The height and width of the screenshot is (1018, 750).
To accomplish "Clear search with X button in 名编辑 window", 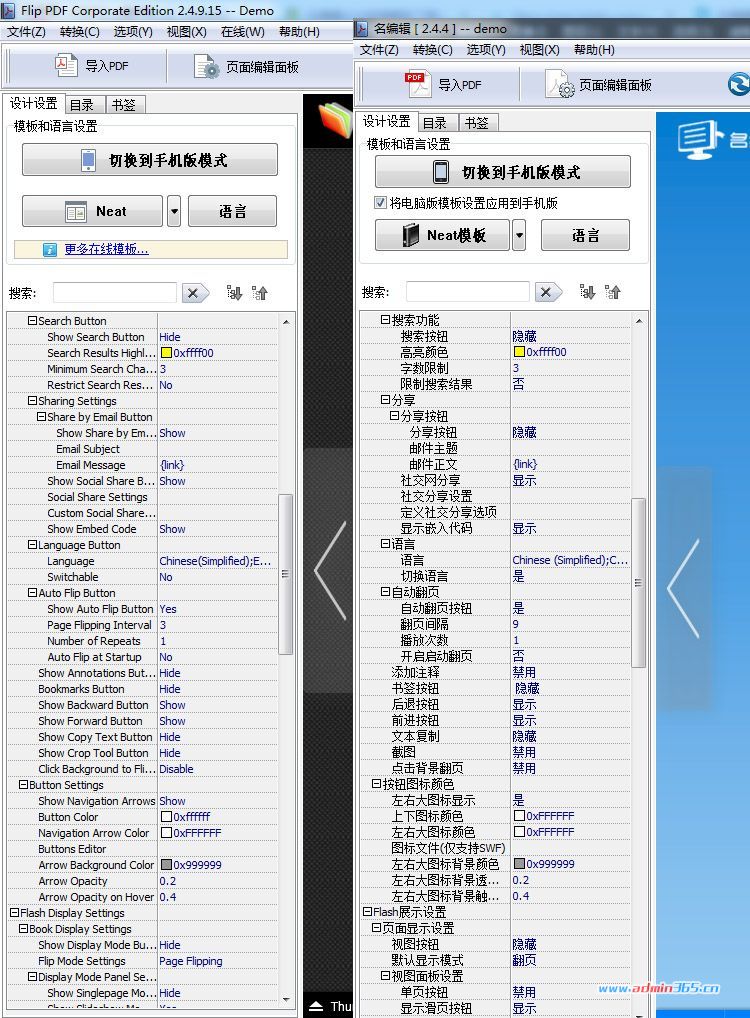I will pyautogui.click(x=549, y=292).
